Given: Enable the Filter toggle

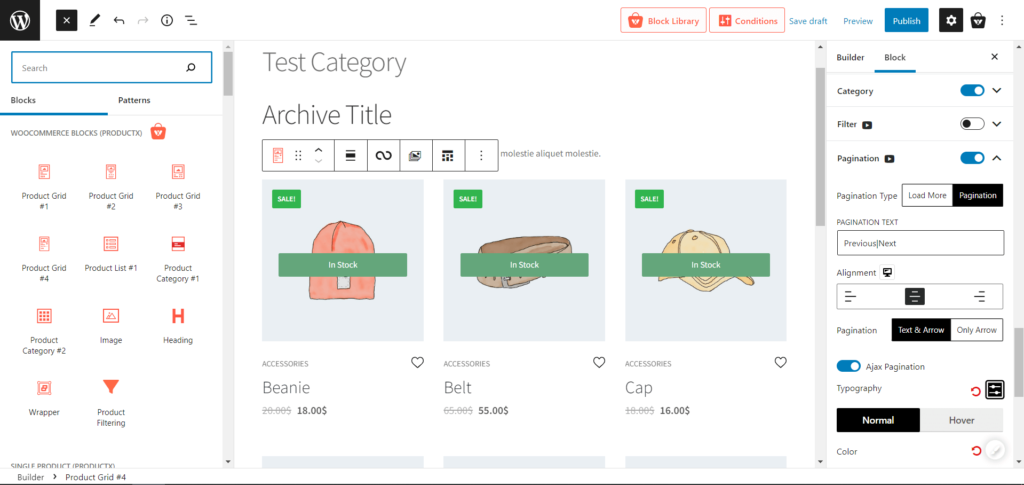Looking at the screenshot, I should [972, 124].
